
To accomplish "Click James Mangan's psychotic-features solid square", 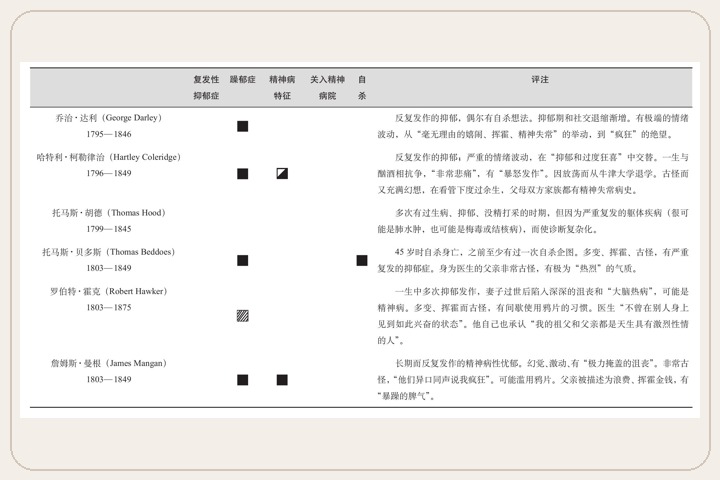I will pyautogui.click(x=282, y=380).
